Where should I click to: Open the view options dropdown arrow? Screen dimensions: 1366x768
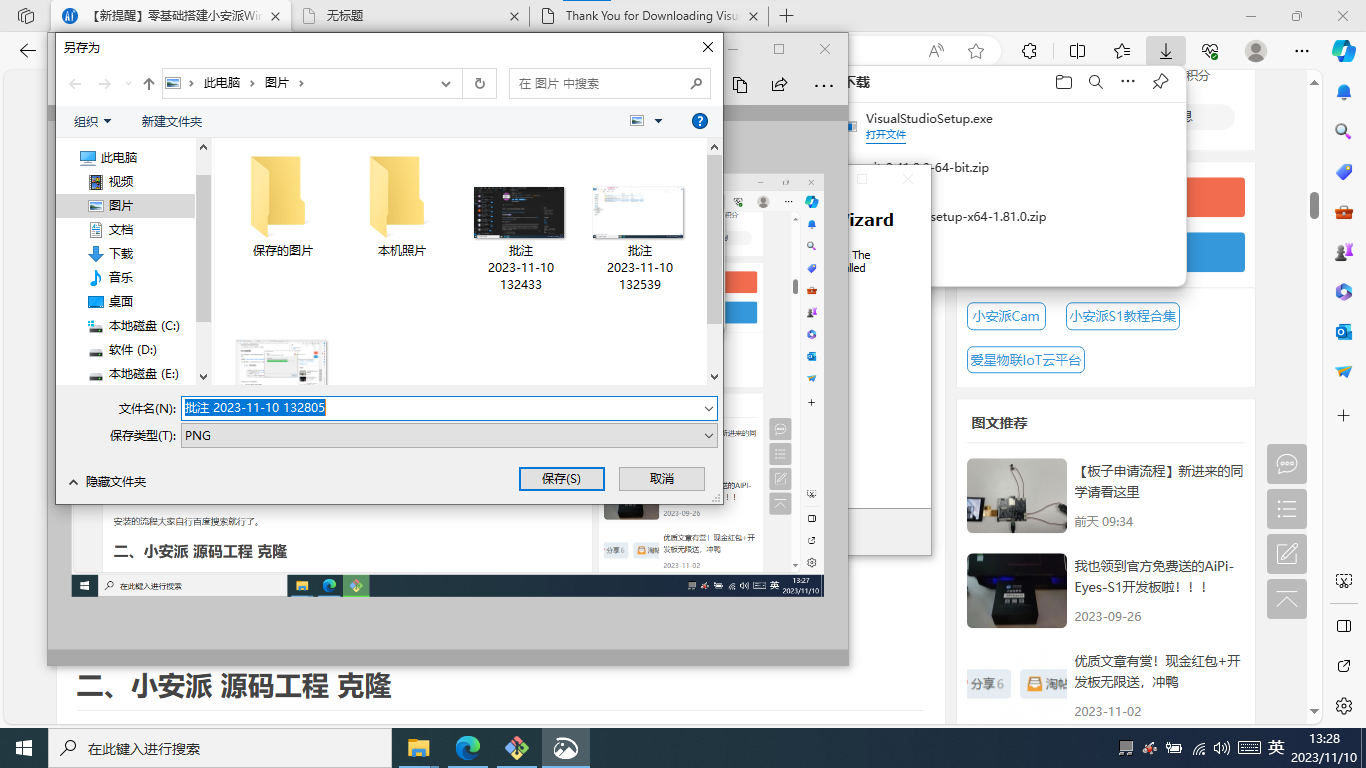658,121
